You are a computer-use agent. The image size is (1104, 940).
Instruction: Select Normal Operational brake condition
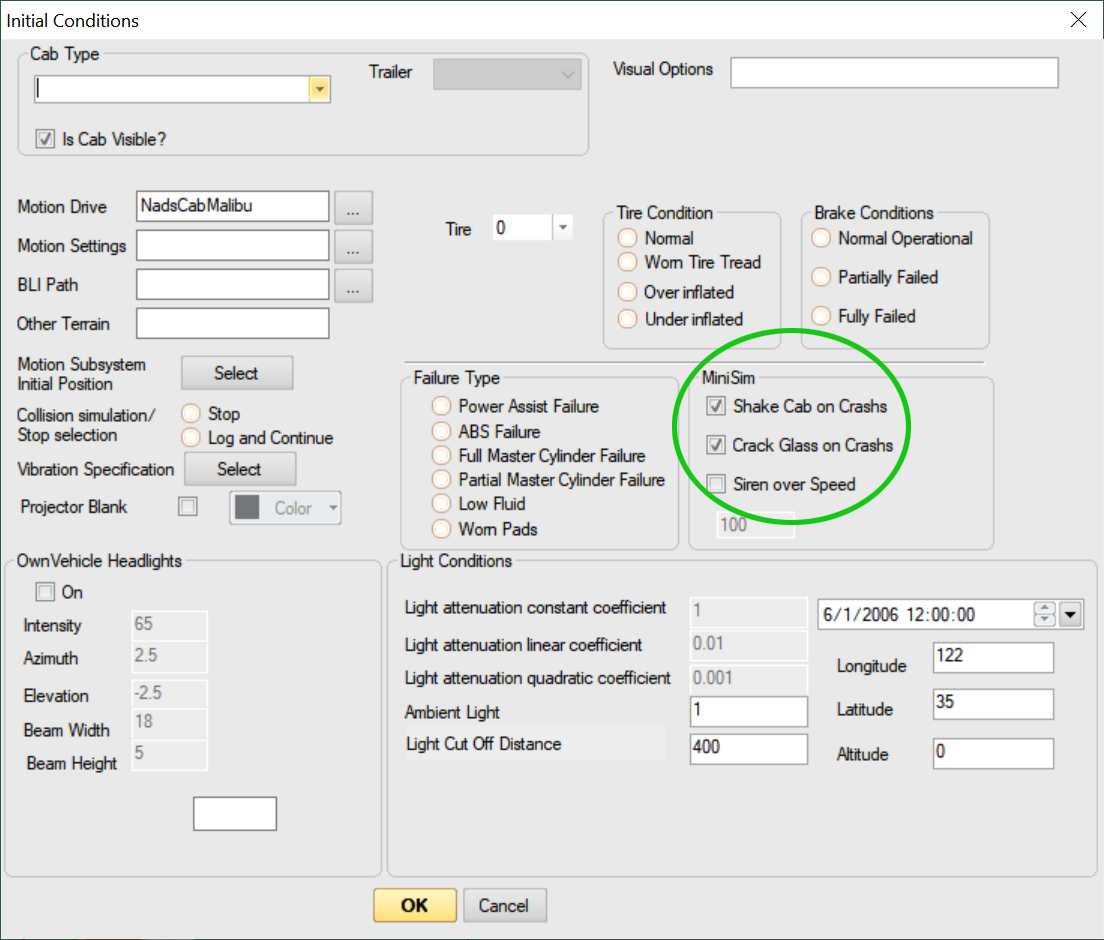[821, 238]
